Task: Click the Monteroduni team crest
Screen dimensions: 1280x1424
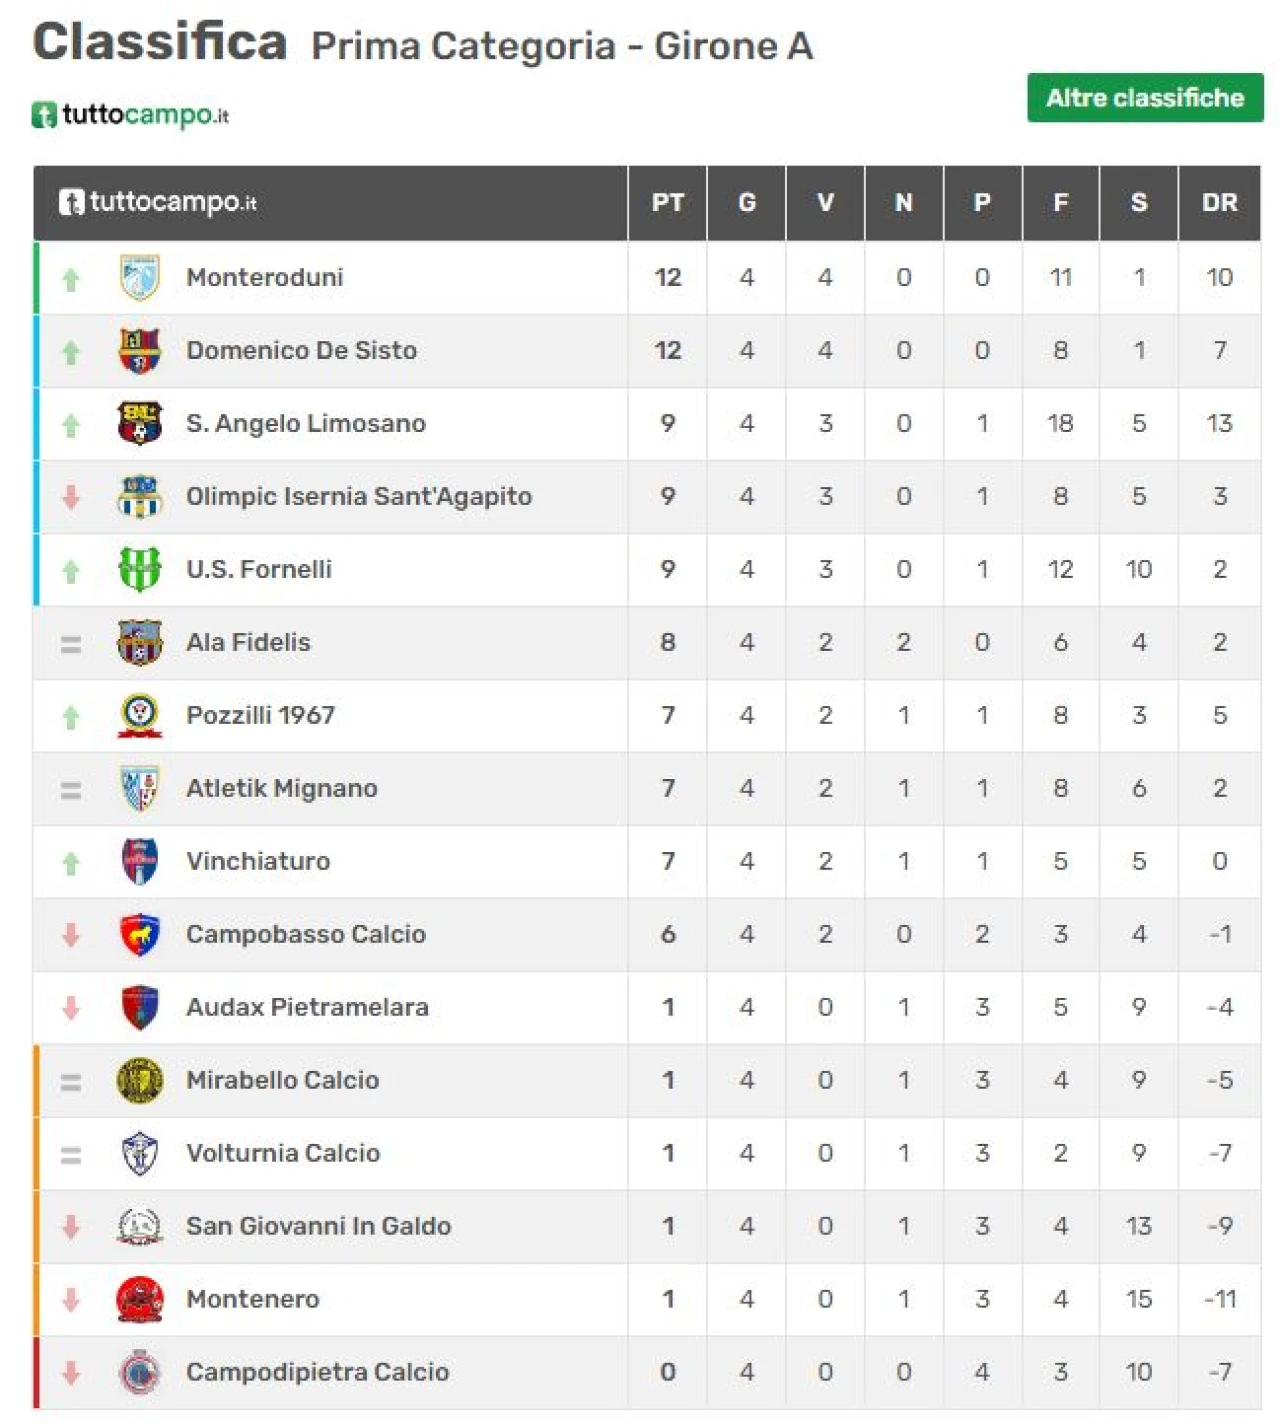Action: [x=140, y=277]
